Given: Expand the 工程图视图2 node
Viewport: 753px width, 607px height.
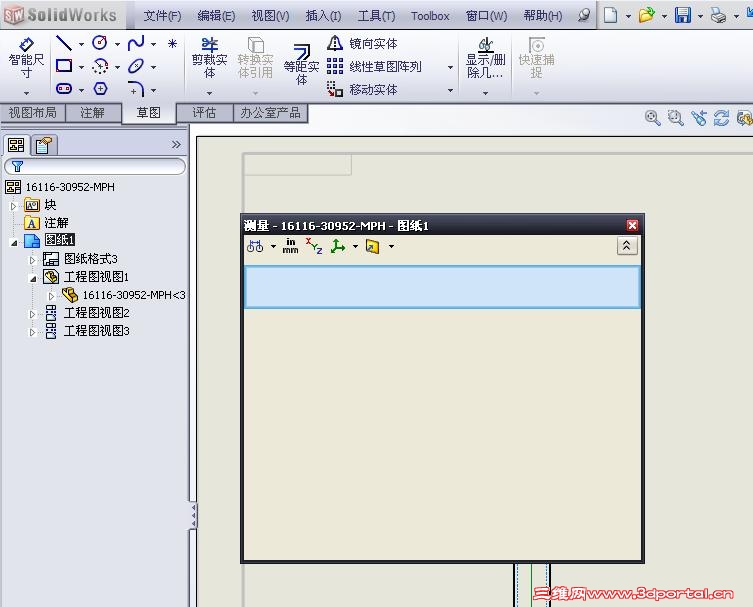Looking at the screenshot, I should [x=32, y=314].
